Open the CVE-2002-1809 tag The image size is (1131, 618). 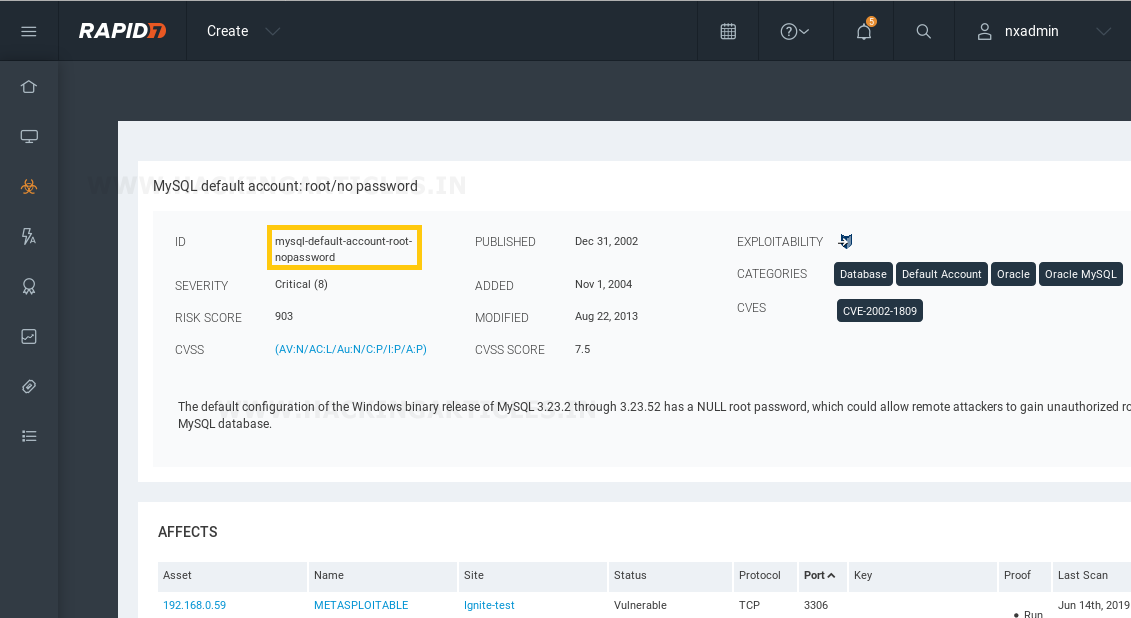(879, 311)
